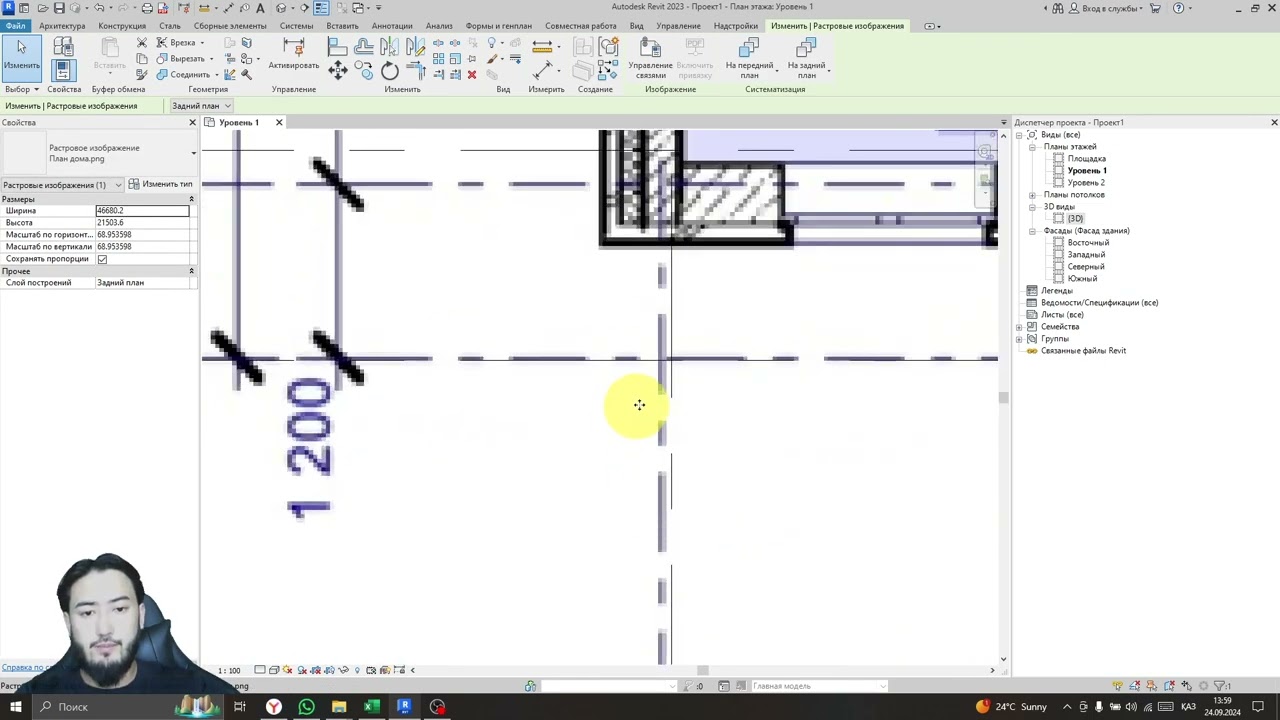
Task: Click the Слой построений value Задний план
Action: [142, 283]
